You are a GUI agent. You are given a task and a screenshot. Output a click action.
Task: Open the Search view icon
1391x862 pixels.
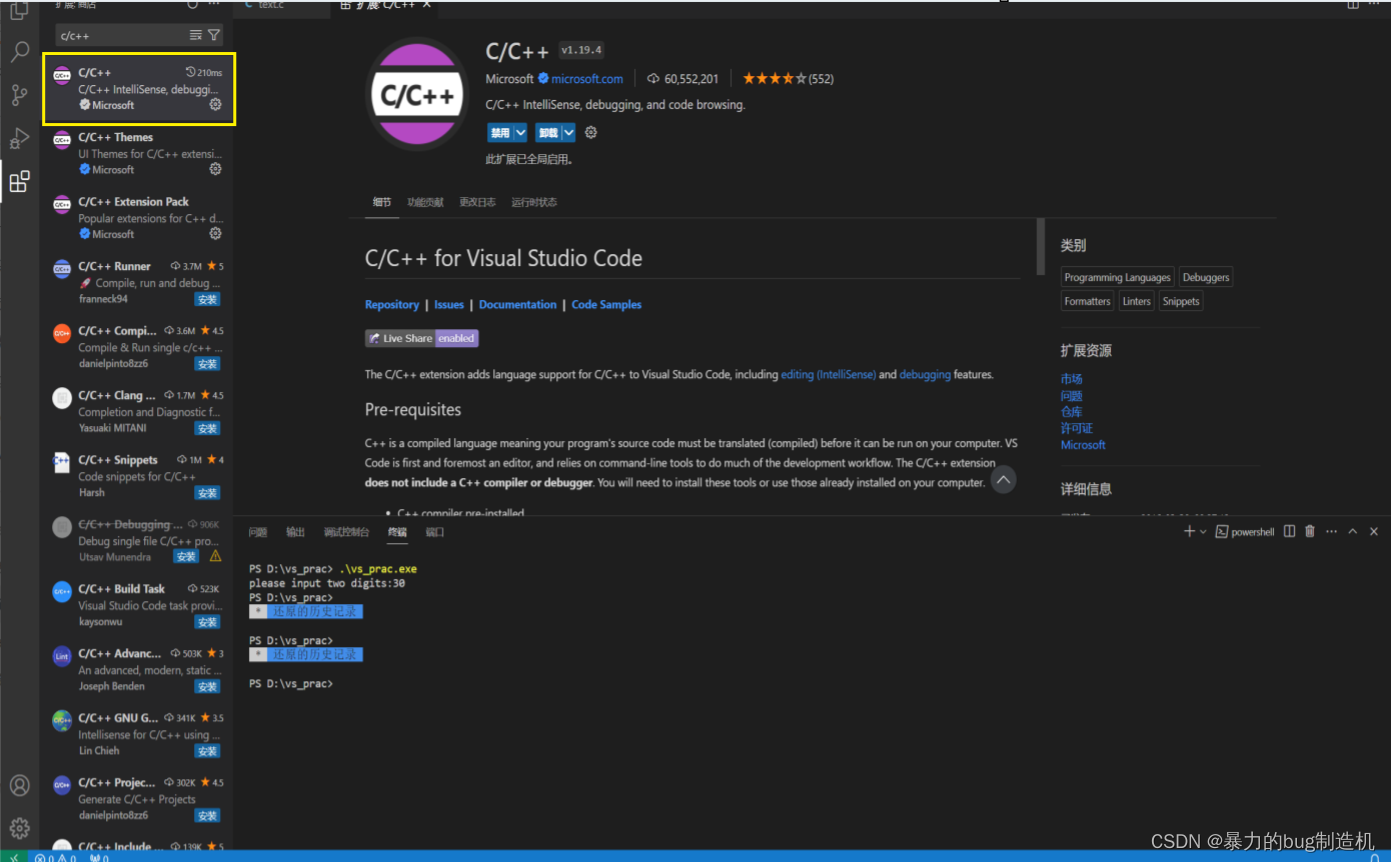point(20,52)
